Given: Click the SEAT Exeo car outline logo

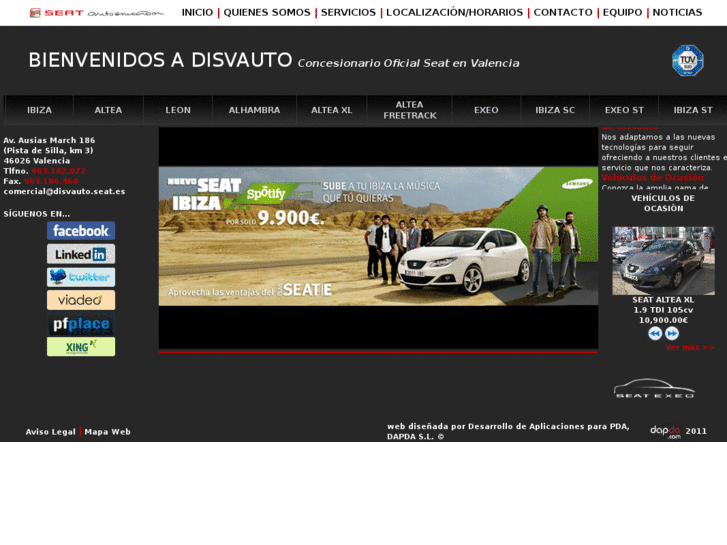Looking at the screenshot, I should 654,389.
